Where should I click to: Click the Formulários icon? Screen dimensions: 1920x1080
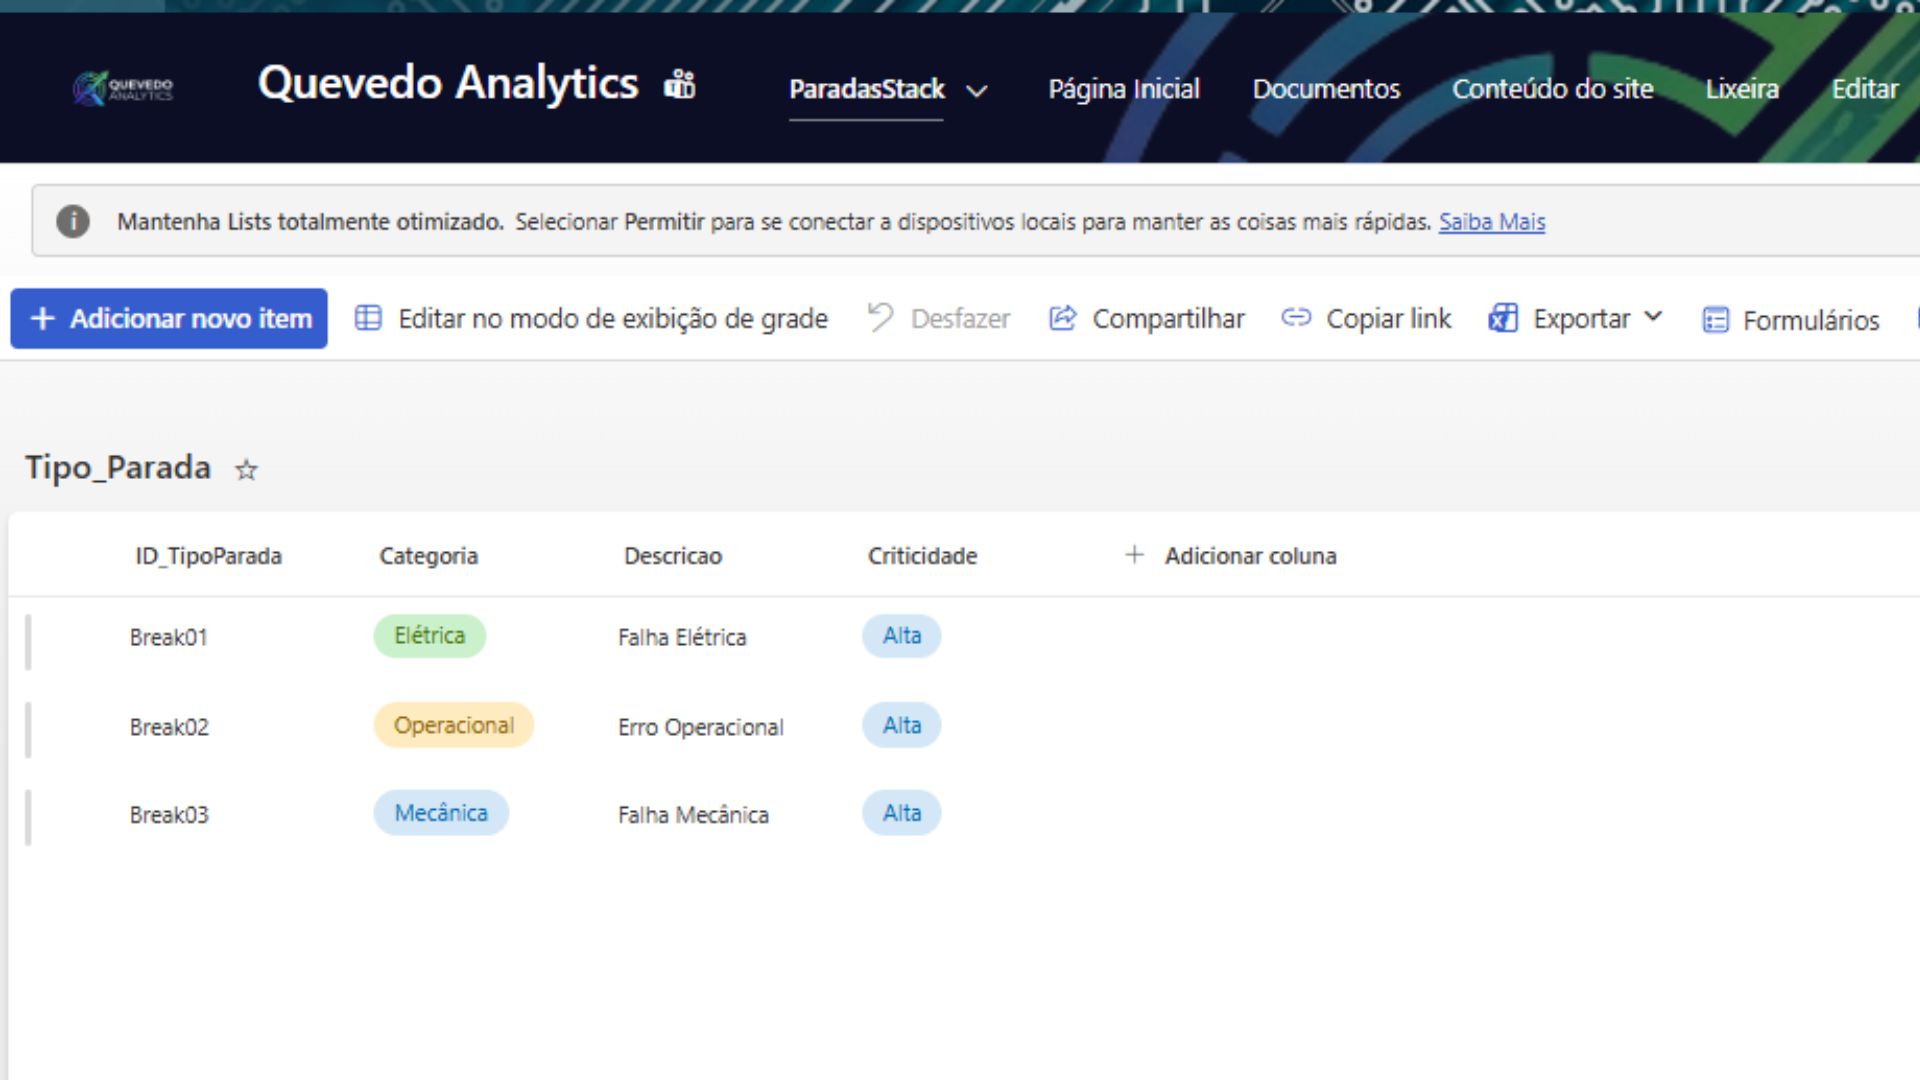1714,319
